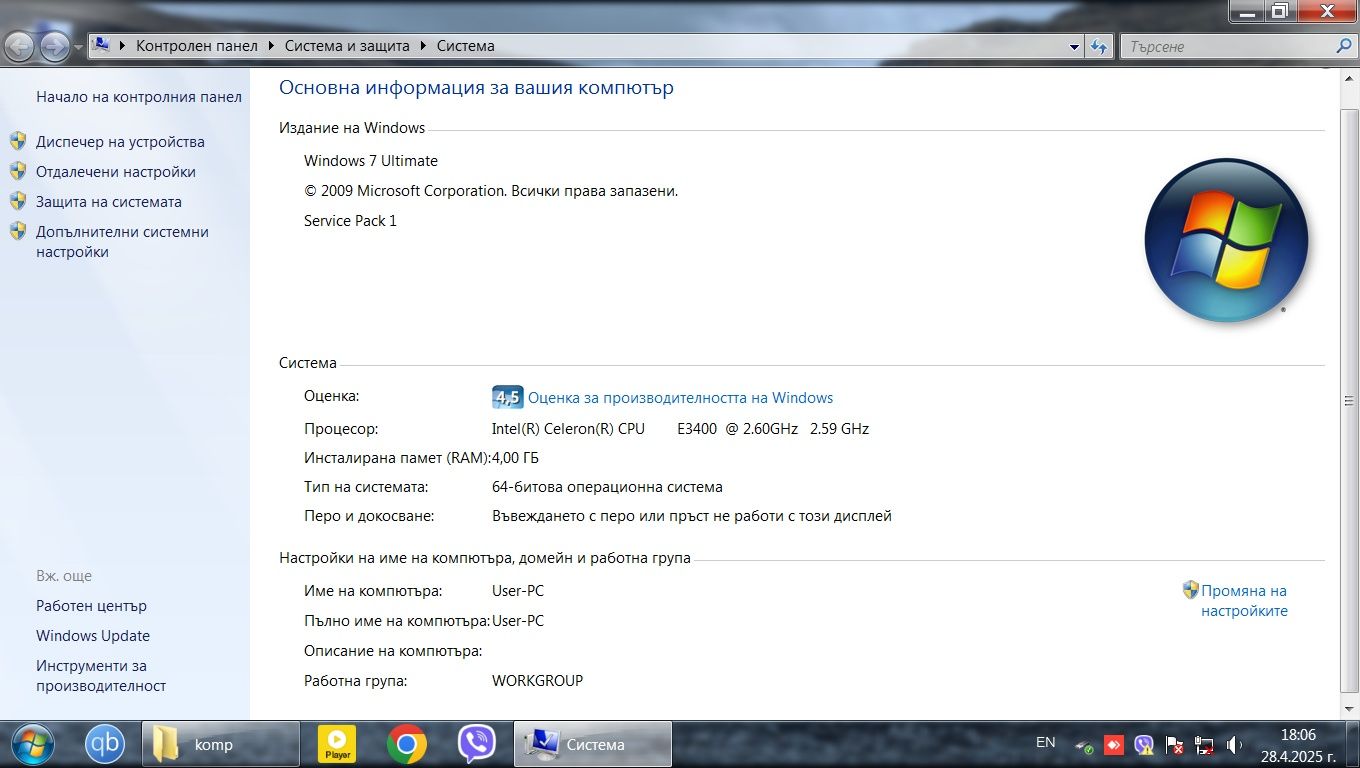Click the 4,00 ГБ RAM value
This screenshot has width=1360, height=768.
click(515, 458)
